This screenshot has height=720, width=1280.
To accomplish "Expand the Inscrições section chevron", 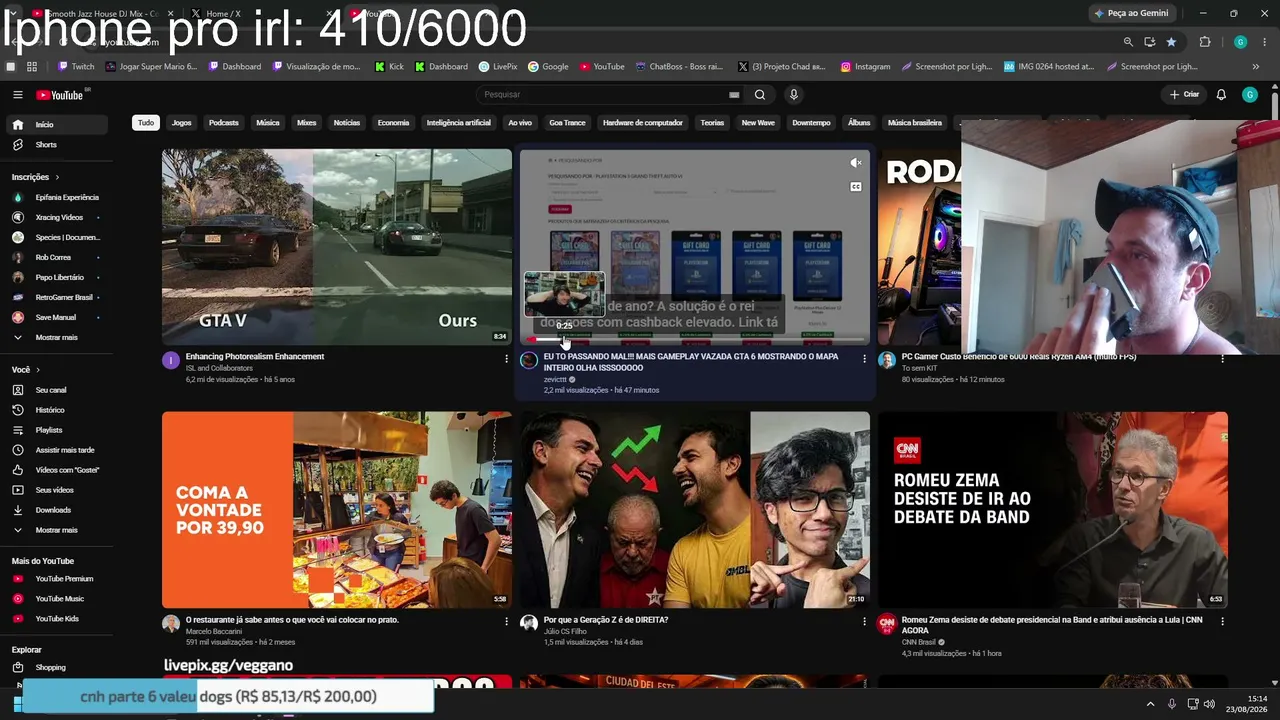I will 58,177.
